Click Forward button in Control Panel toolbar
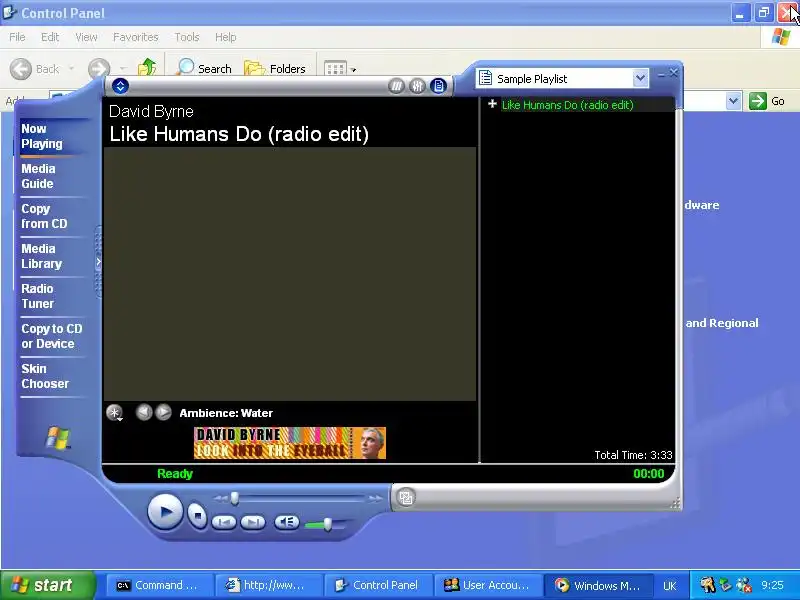This screenshot has width=800, height=600. 99,68
